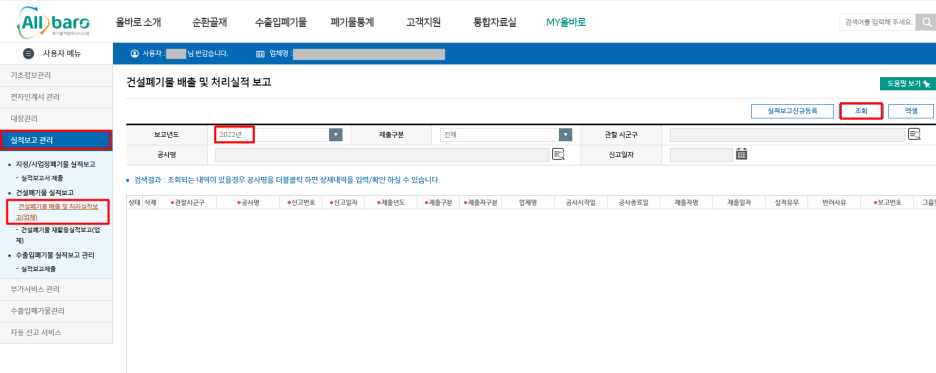936x373 pixels.
Task: Click the 반려사유 column header
Action: (835, 203)
